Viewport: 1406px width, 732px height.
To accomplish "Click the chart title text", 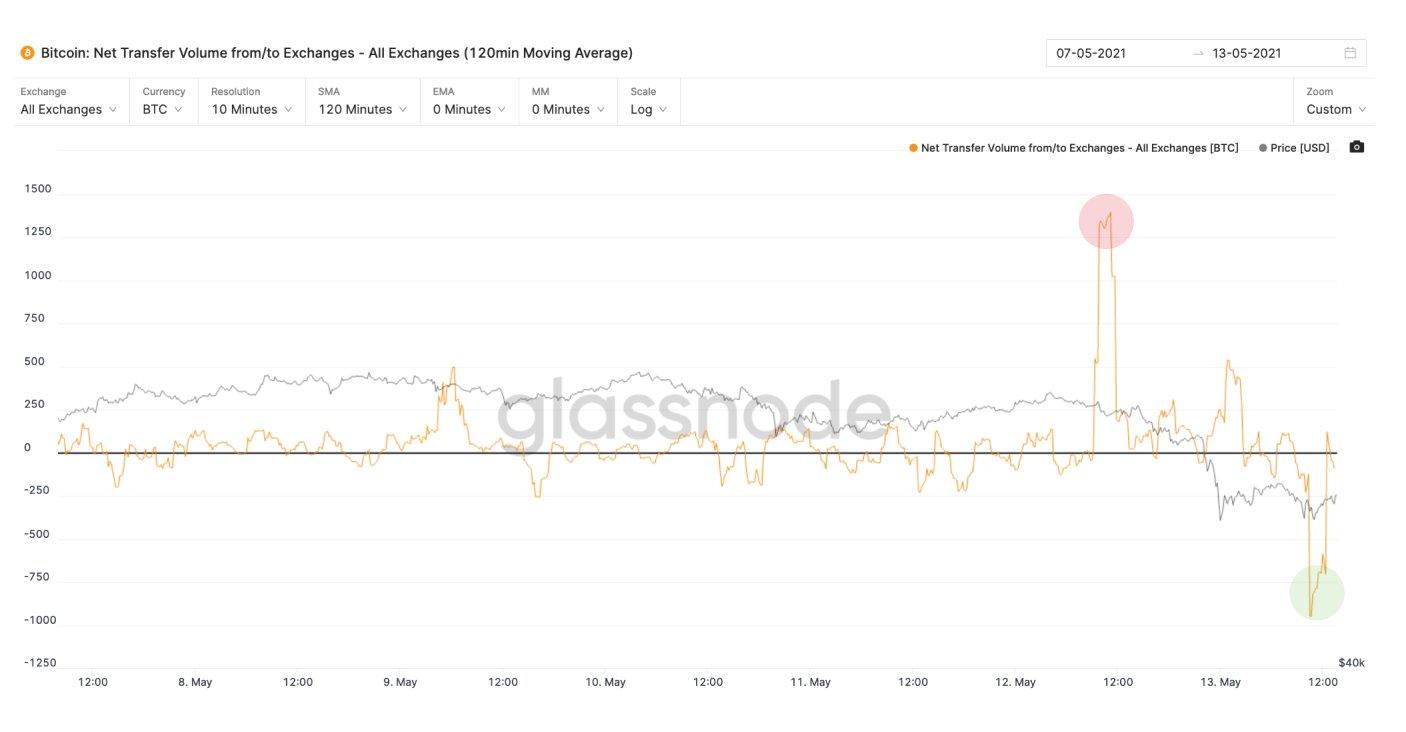I will [337, 53].
